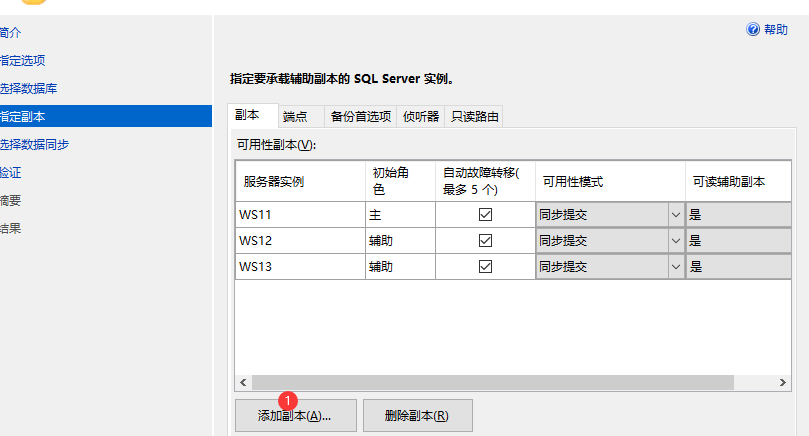Viewport: 809px width, 436px height.
Task: Open 选择数据同步 step in sidebar
Action: coord(34,144)
